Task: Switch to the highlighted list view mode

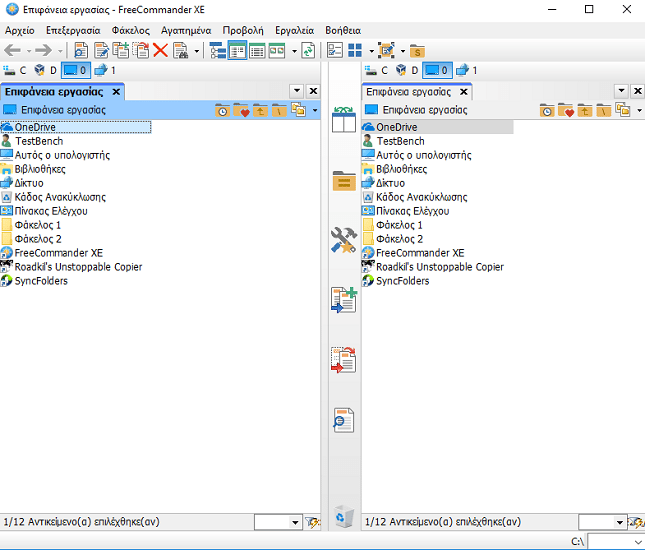Action: tap(237, 51)
